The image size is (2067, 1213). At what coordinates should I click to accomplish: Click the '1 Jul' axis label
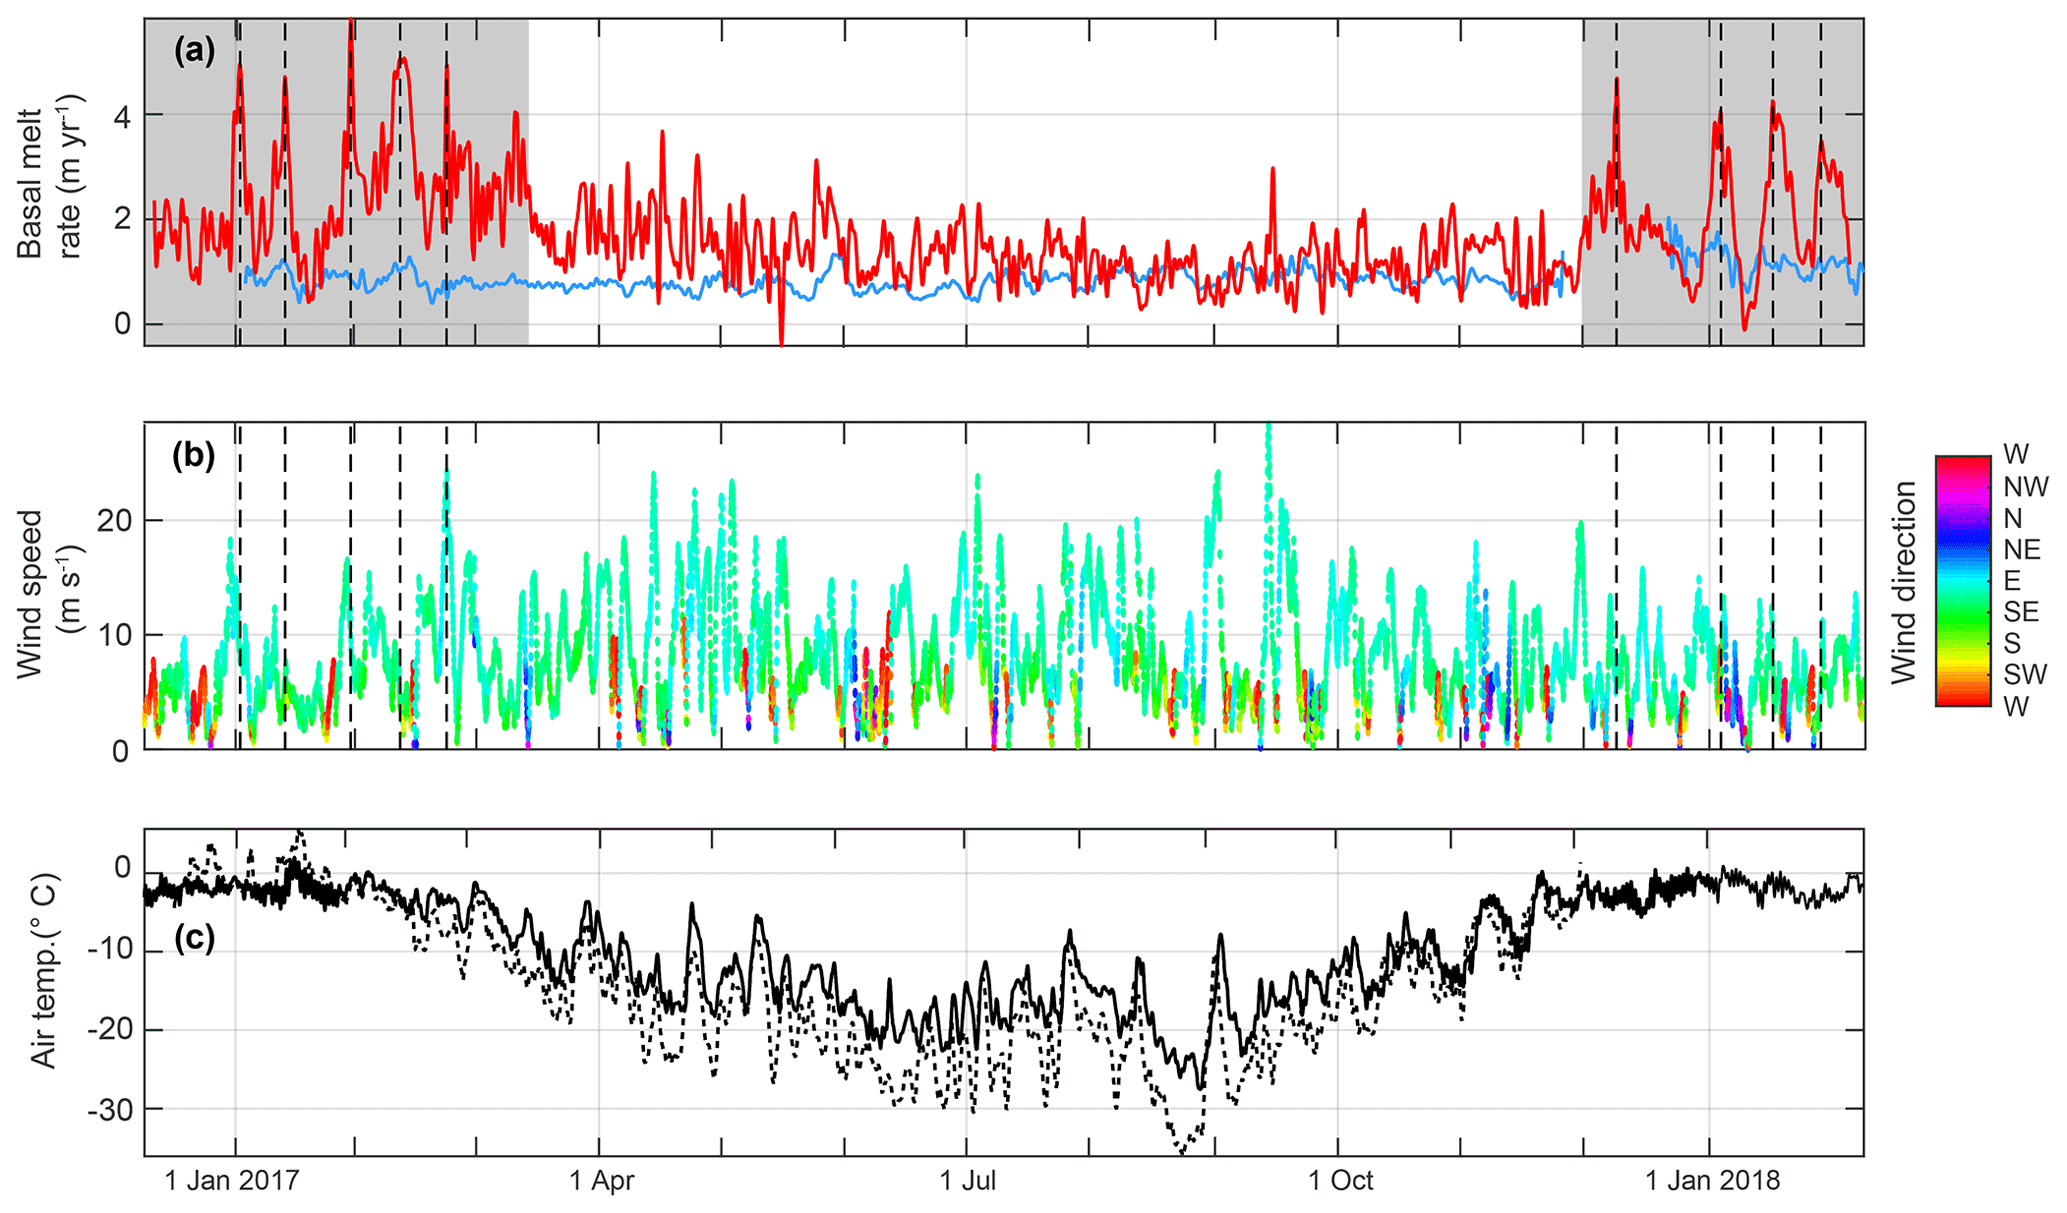[968, 1181]
